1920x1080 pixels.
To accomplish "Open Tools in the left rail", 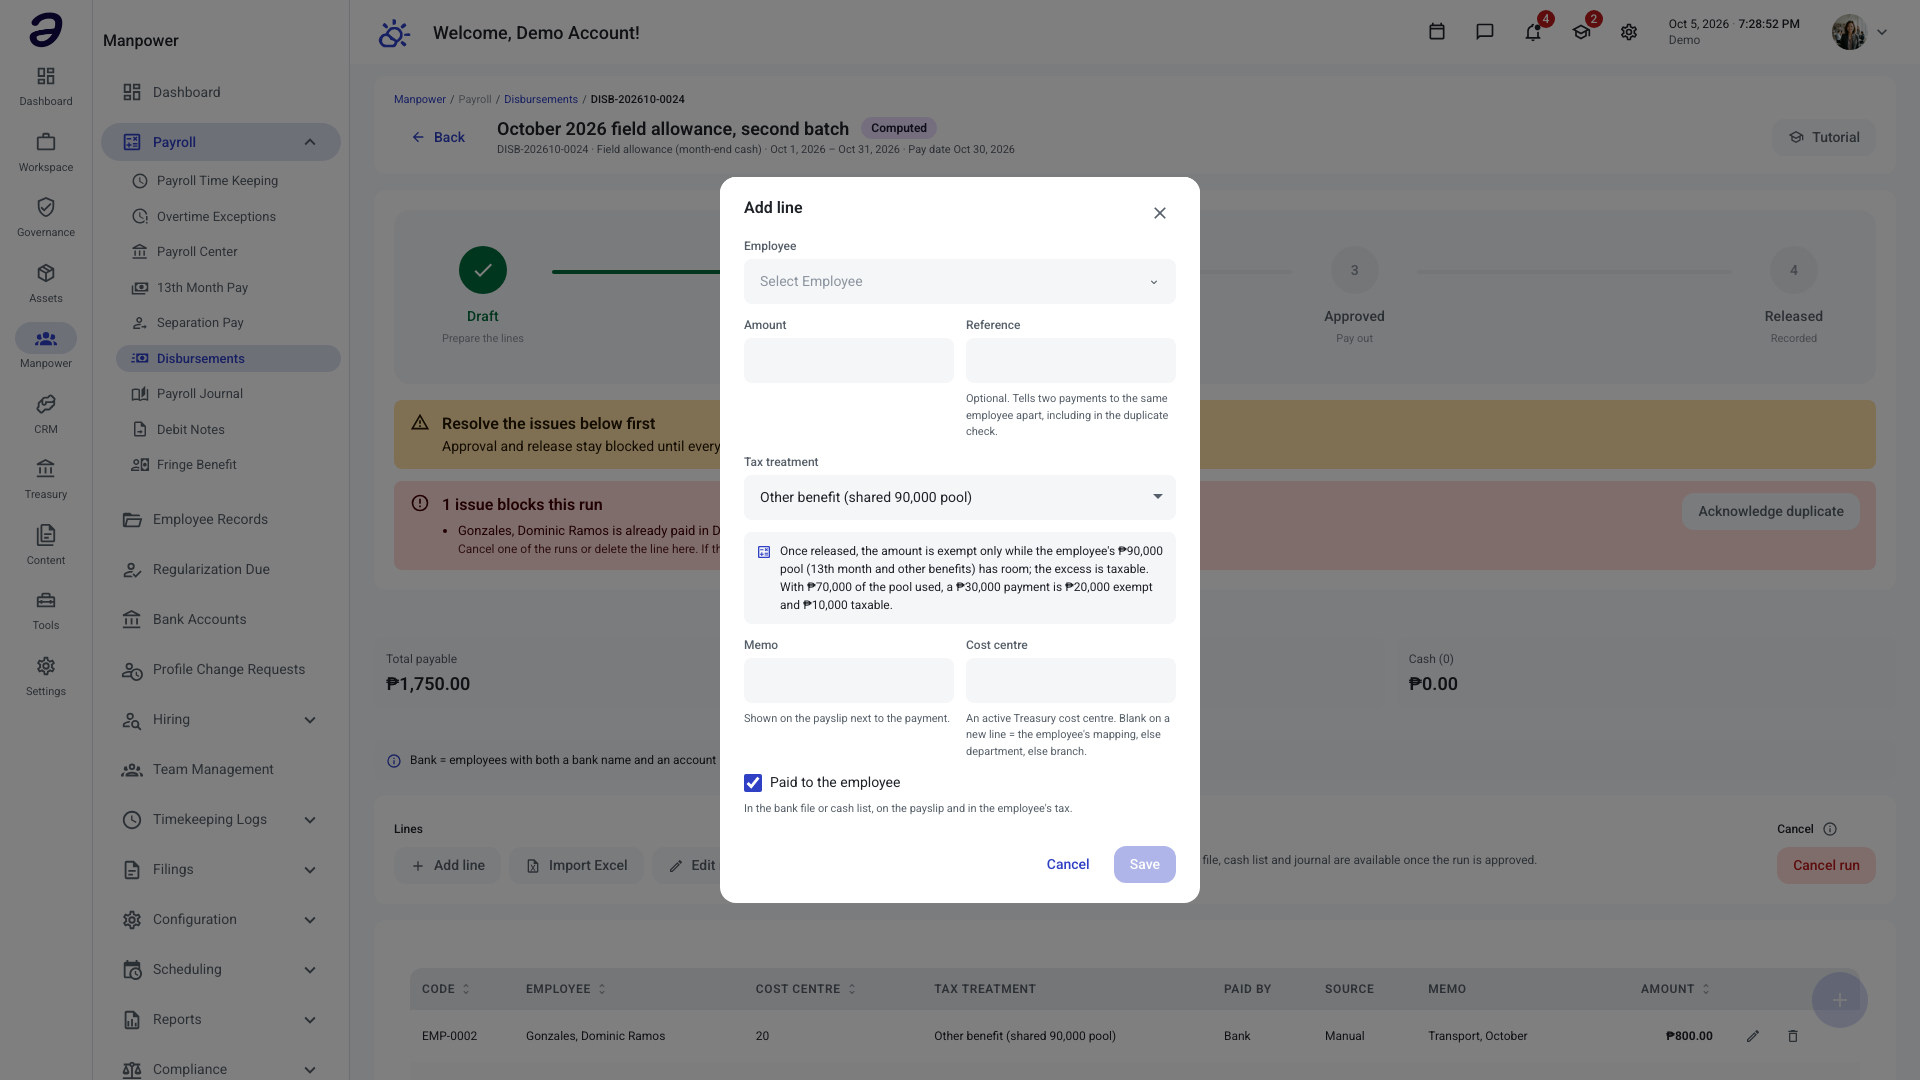I will tap(46, 610).
